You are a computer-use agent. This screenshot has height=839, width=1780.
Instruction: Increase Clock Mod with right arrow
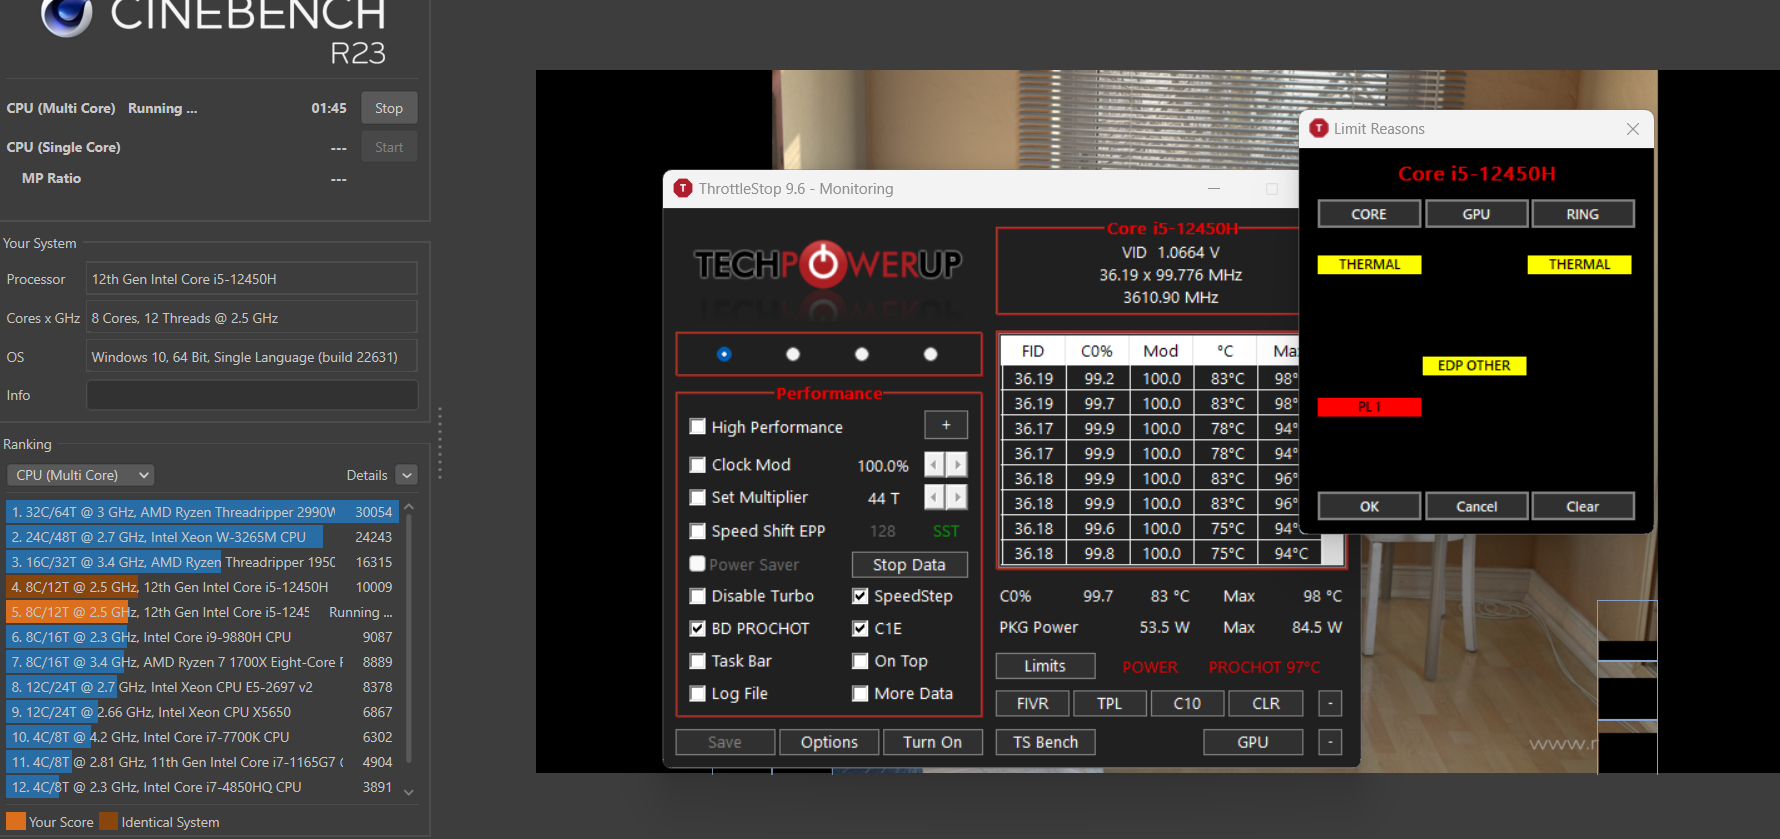(x=957, y=465)
